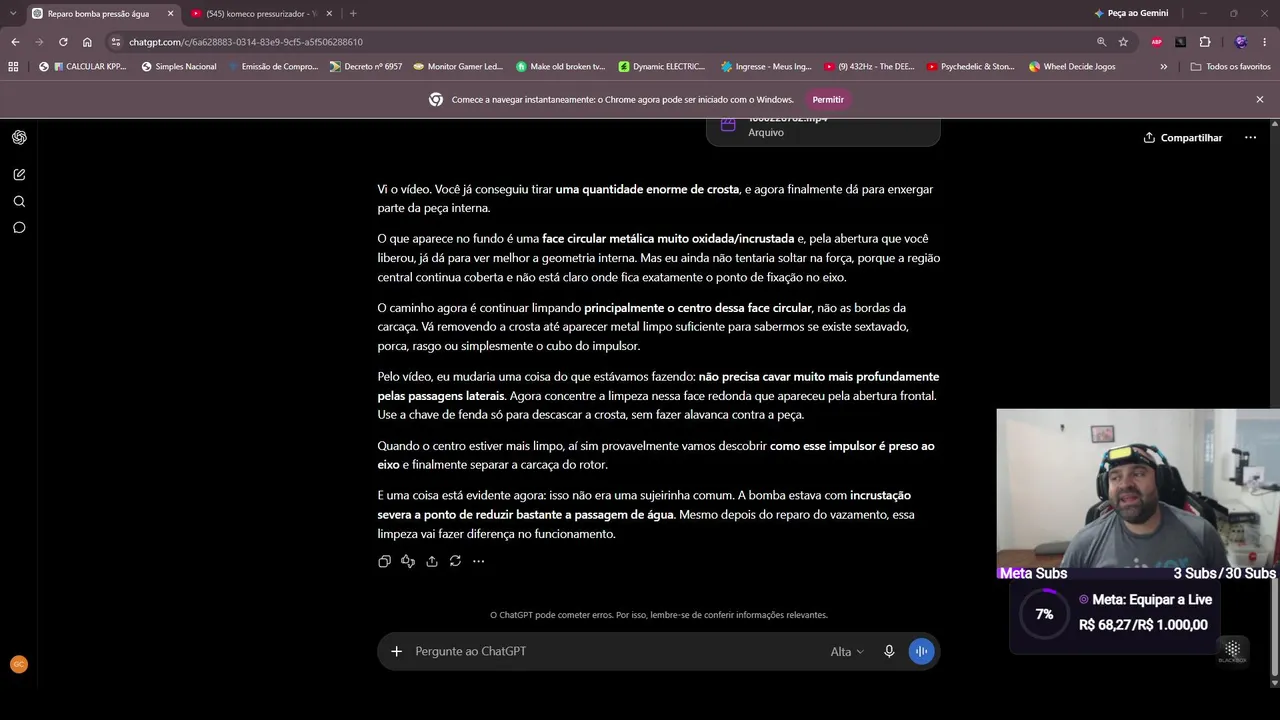
Task: Open the Emissão de Compro bookmark
Action: pyautogui.click(x=272, y=67)
